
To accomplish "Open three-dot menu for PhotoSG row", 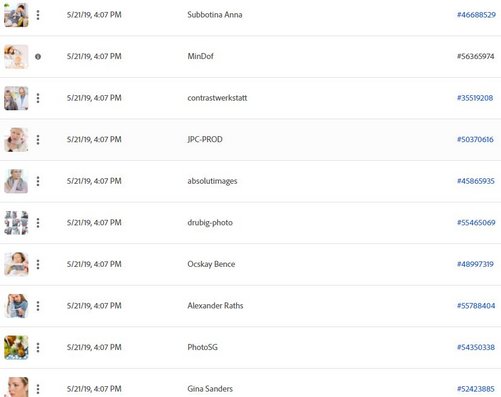I will click(38, 347).
